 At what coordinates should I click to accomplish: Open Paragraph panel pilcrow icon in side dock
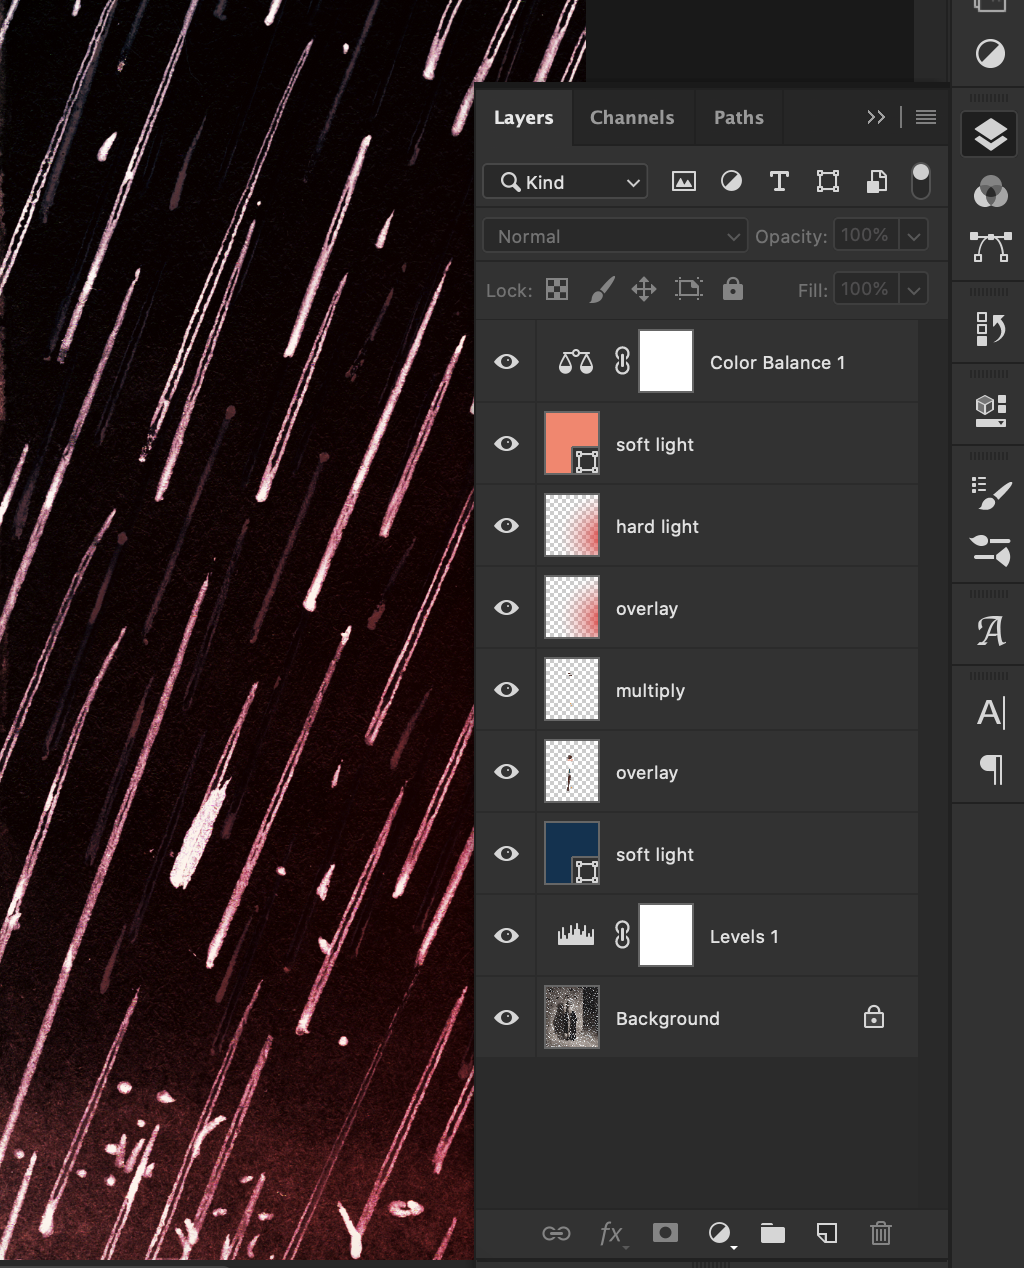click(x=990, y=769)
